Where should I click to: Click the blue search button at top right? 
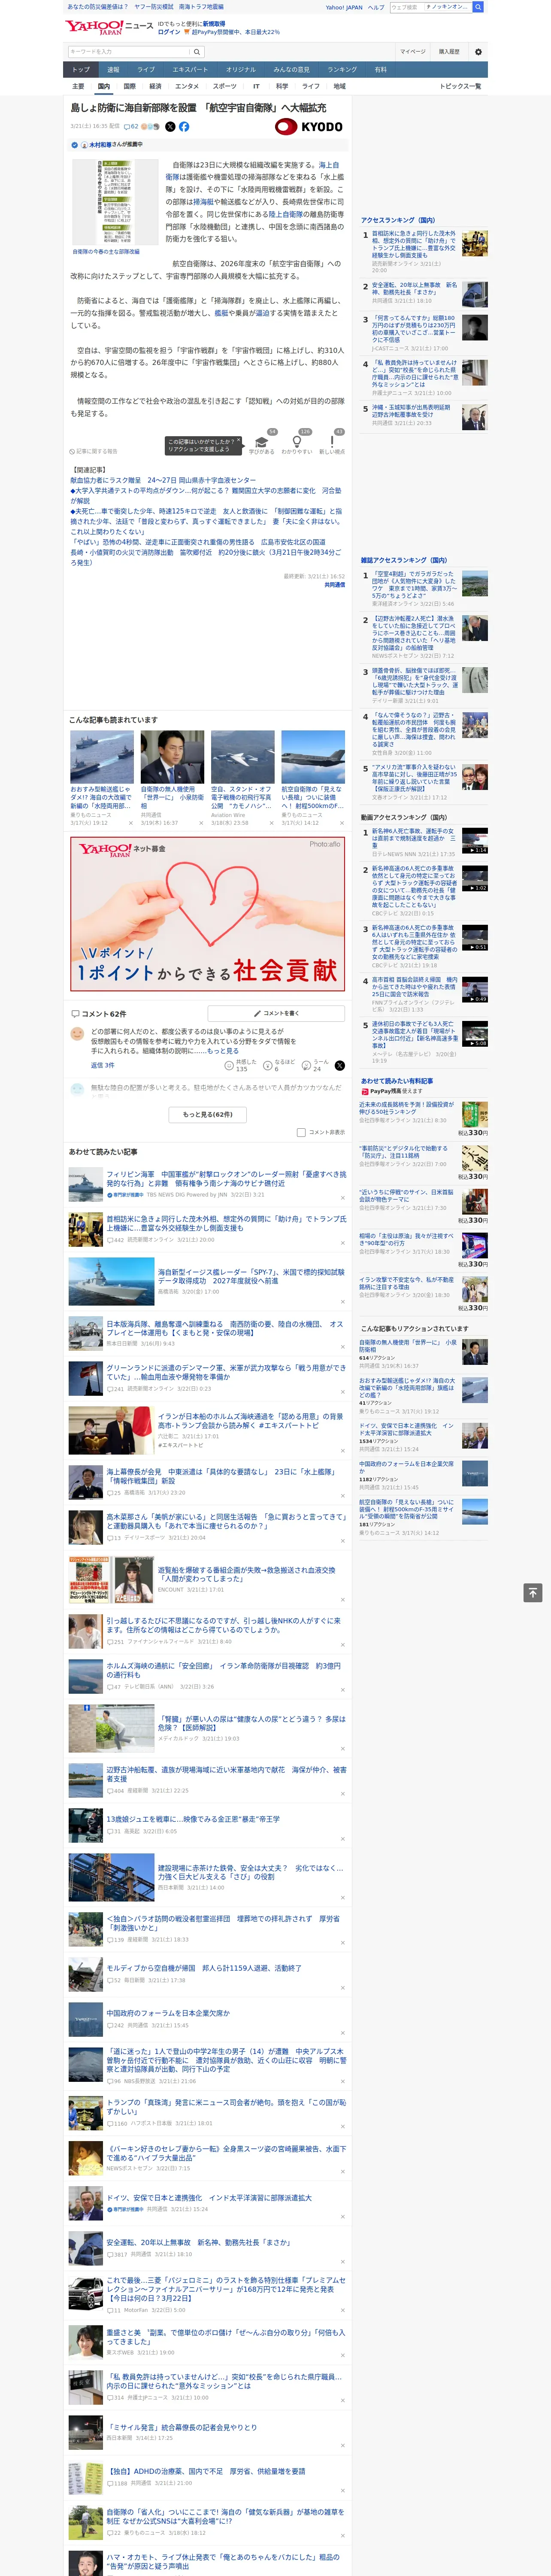[x=478, y=7]
